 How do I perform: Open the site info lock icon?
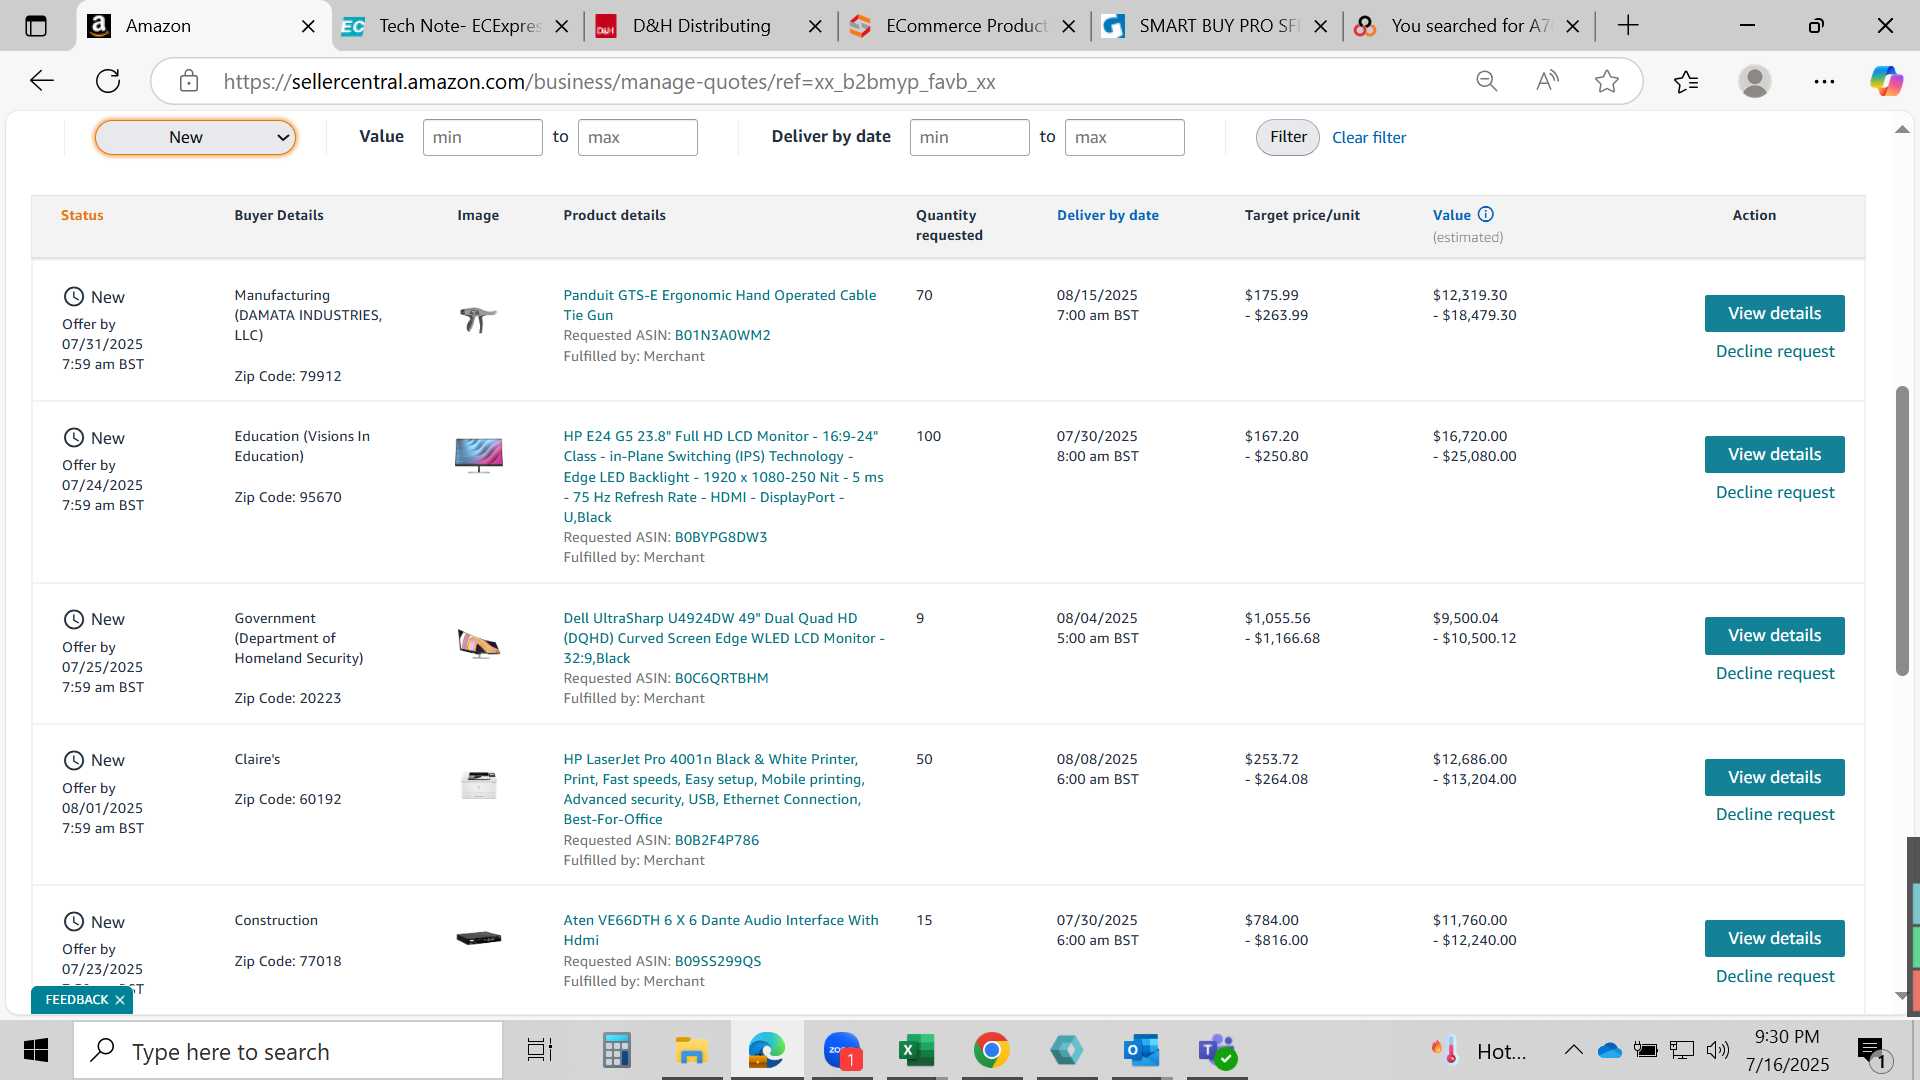(x=189, y=81)
